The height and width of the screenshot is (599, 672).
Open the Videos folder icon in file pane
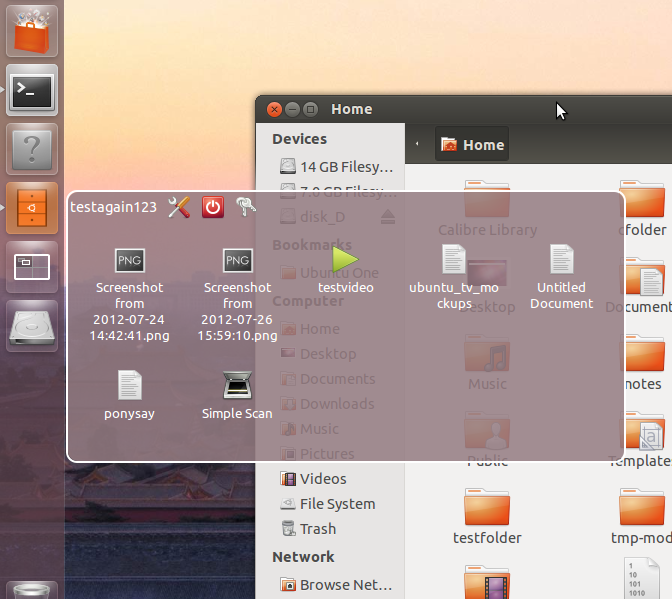pos(487,582)
